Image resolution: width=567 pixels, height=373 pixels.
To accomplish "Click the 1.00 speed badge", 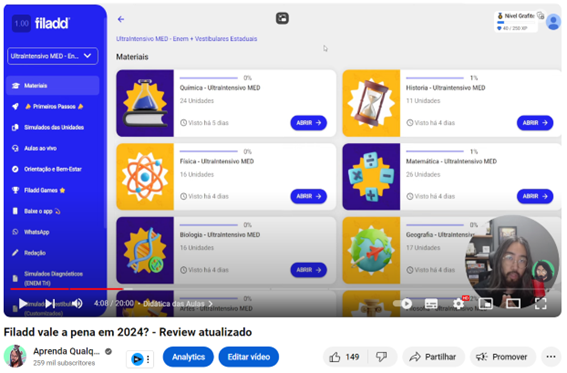I will pos(21,23).
